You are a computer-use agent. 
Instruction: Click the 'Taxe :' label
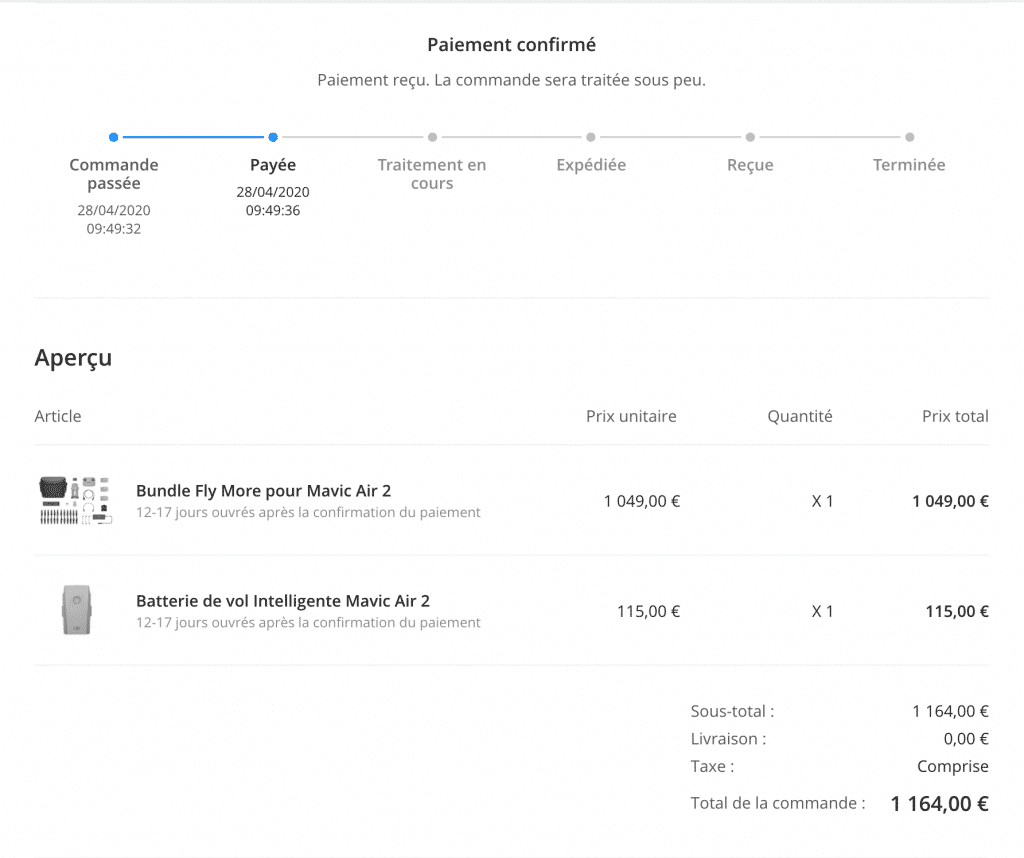(x=712, y=766)
